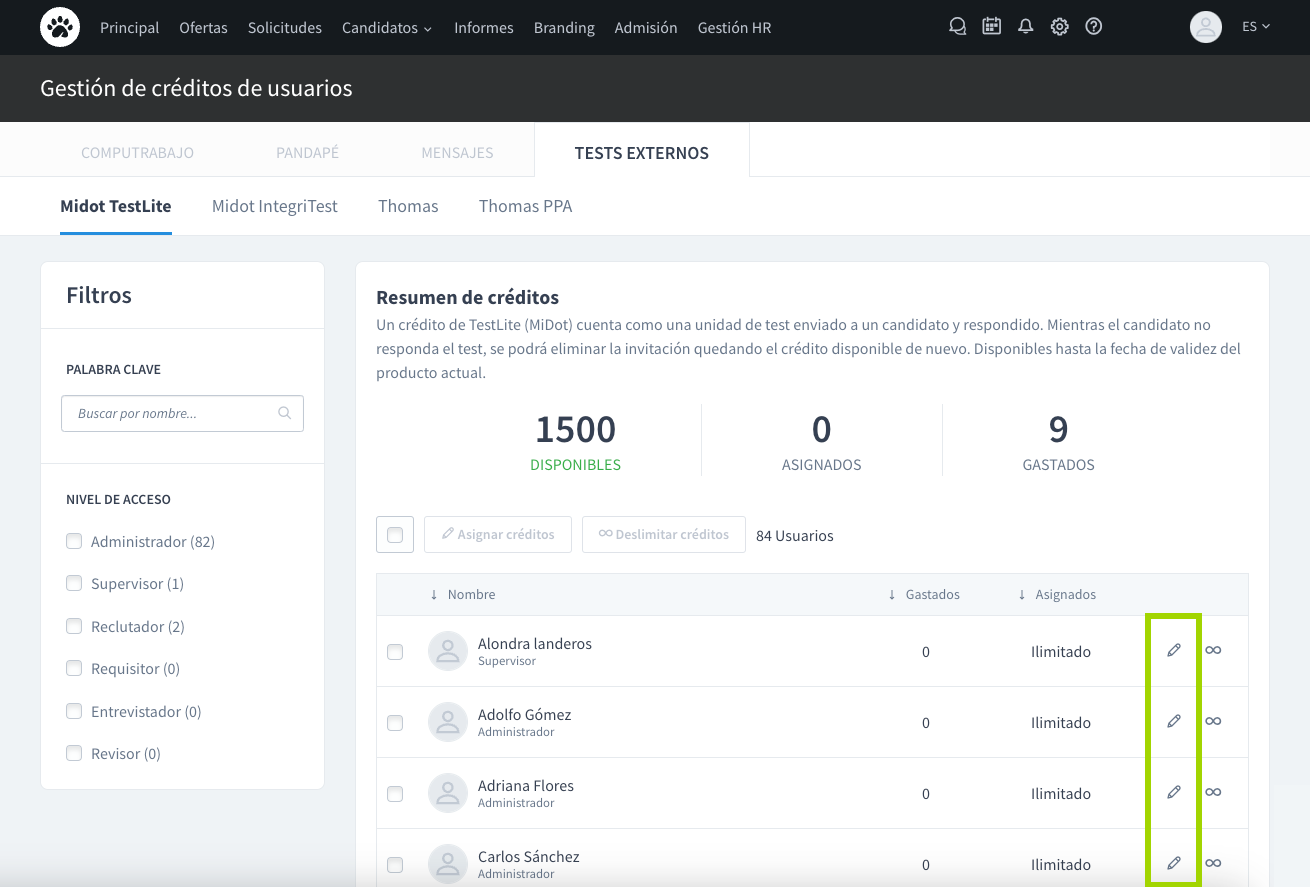This screenshot has width=1310, height=887.
Task: Open the notifications bell
Action: (x=1025, y=27)
